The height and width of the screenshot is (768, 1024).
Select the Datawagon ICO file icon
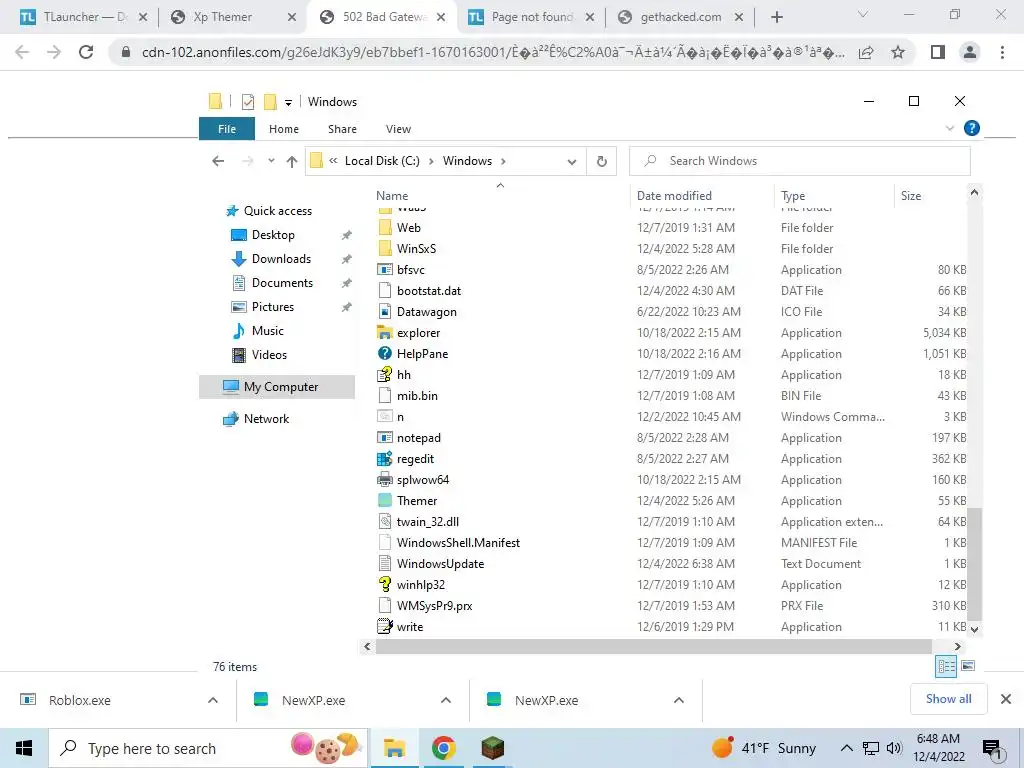(385, 312)
